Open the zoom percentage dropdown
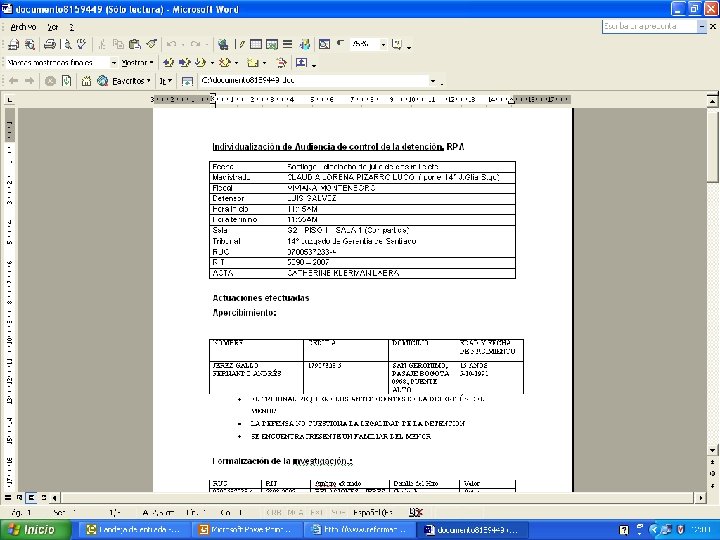The image size is (720, 540). pos(382,44)
